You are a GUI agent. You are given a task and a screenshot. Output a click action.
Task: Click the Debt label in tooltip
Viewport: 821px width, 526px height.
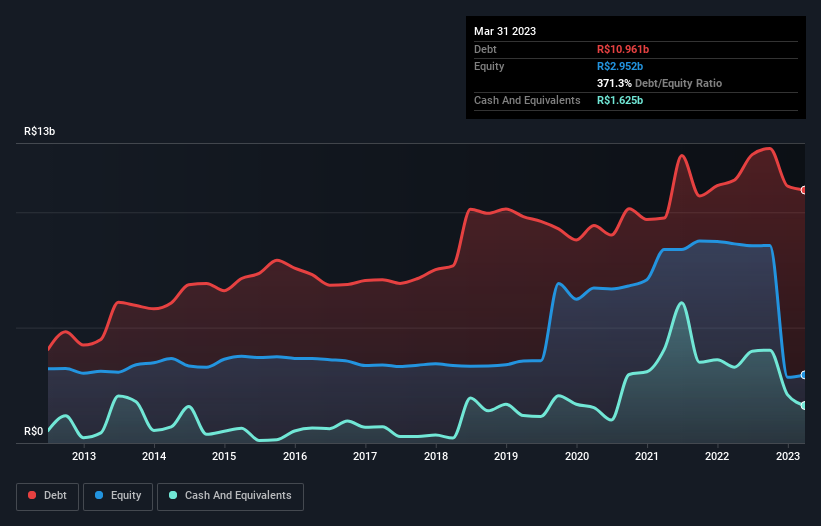click(x=485, y=49)
